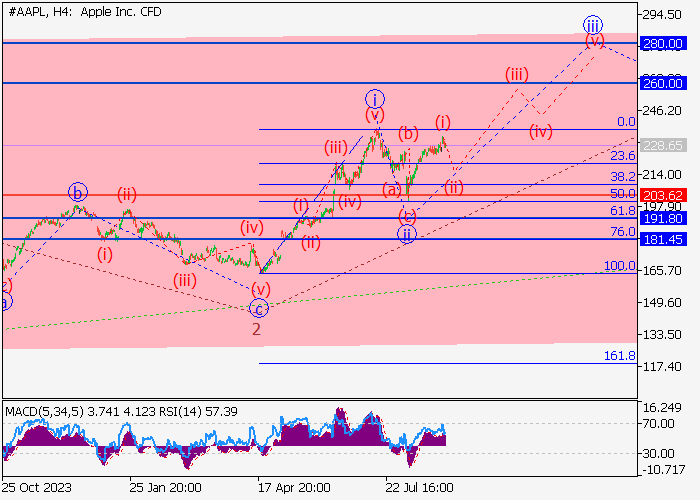This screenshot has height=500, width=700.
Task: Click the "22 Jul 16:00" date label
Action: coord(420,488)
